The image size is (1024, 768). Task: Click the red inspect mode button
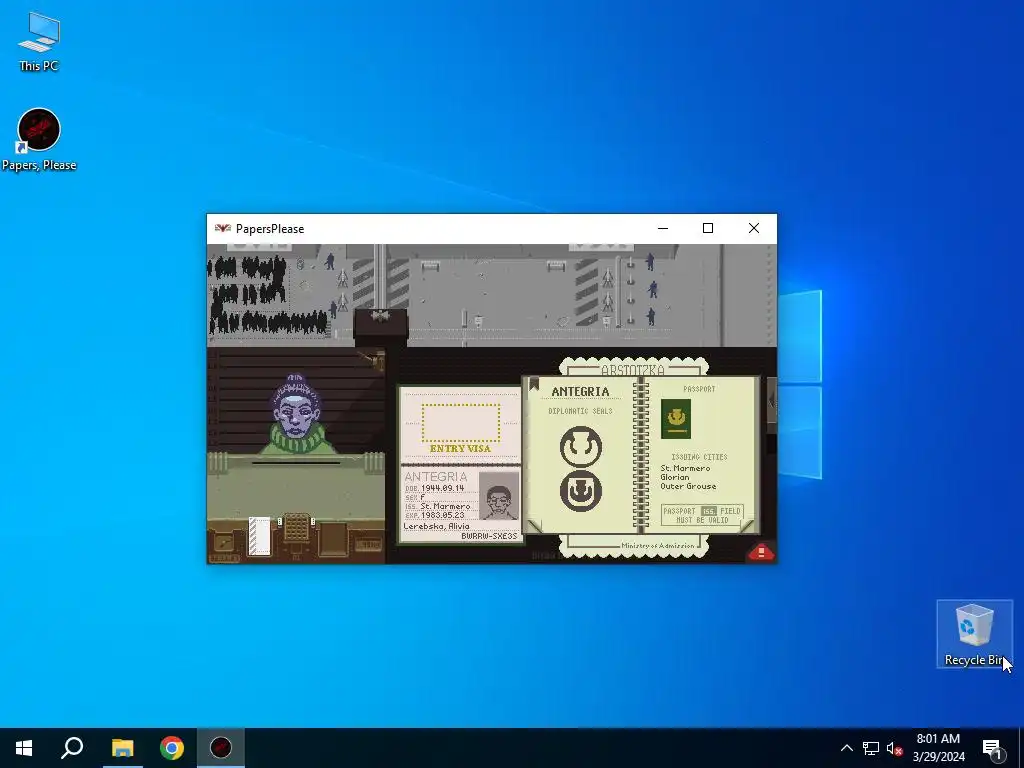[x=760, y=552]
